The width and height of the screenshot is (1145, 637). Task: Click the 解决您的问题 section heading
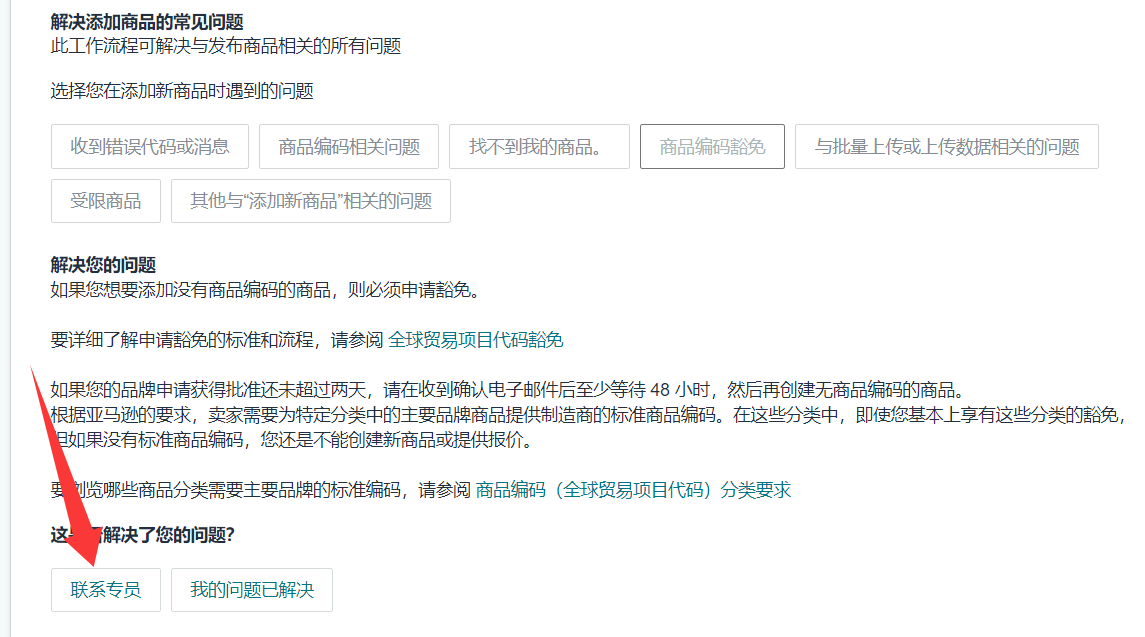tap(103, 265)
